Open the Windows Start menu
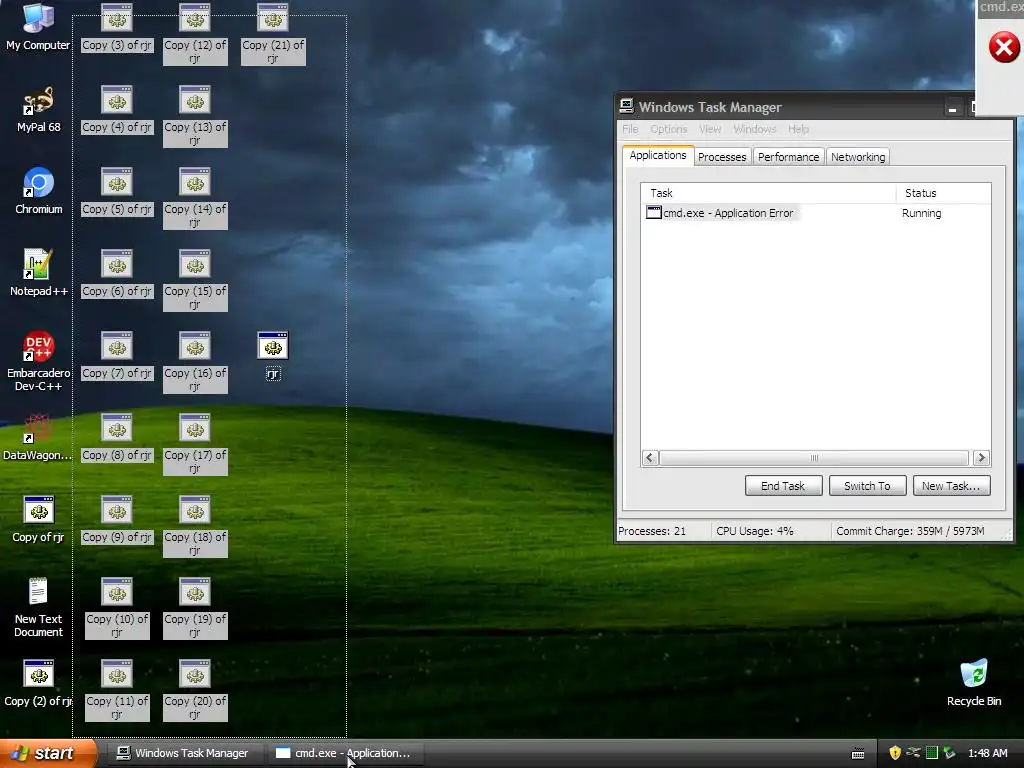The image size is (1024, 768). click(x=48, y=753)
